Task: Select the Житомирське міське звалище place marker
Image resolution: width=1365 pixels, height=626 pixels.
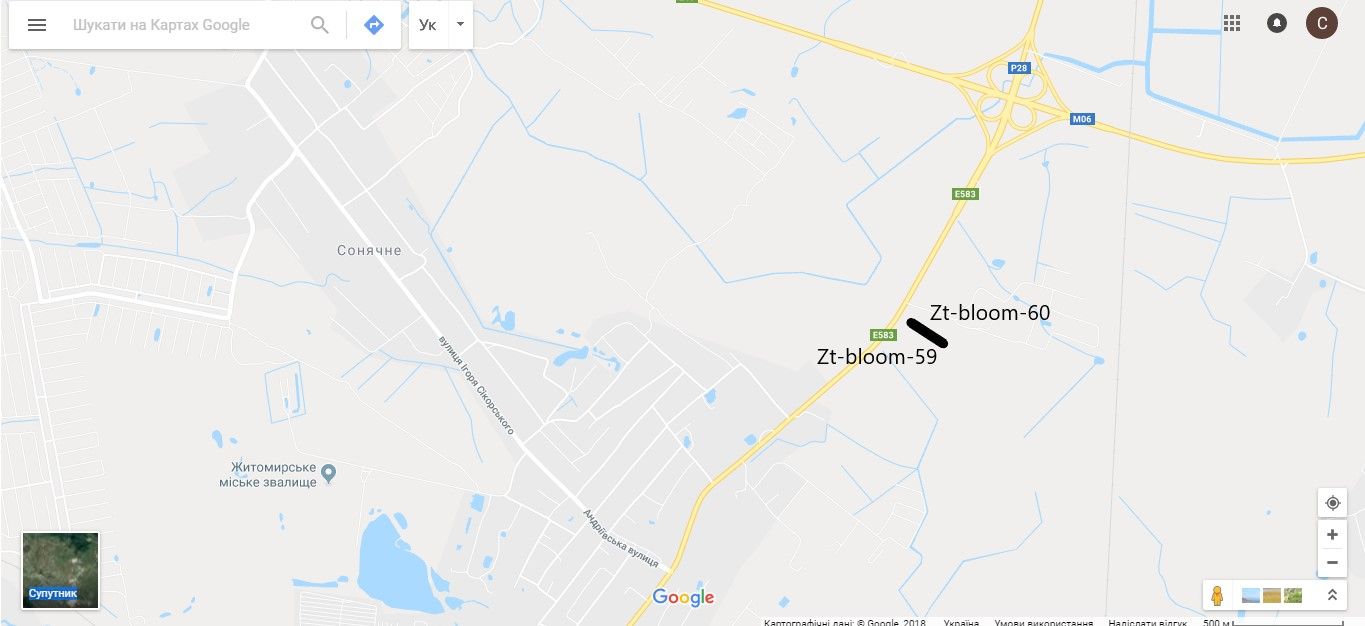Action: click(x=328, y=472)
